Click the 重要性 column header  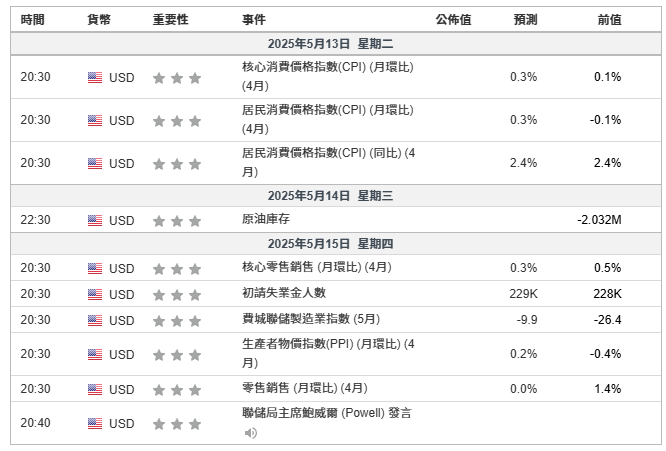170,20
